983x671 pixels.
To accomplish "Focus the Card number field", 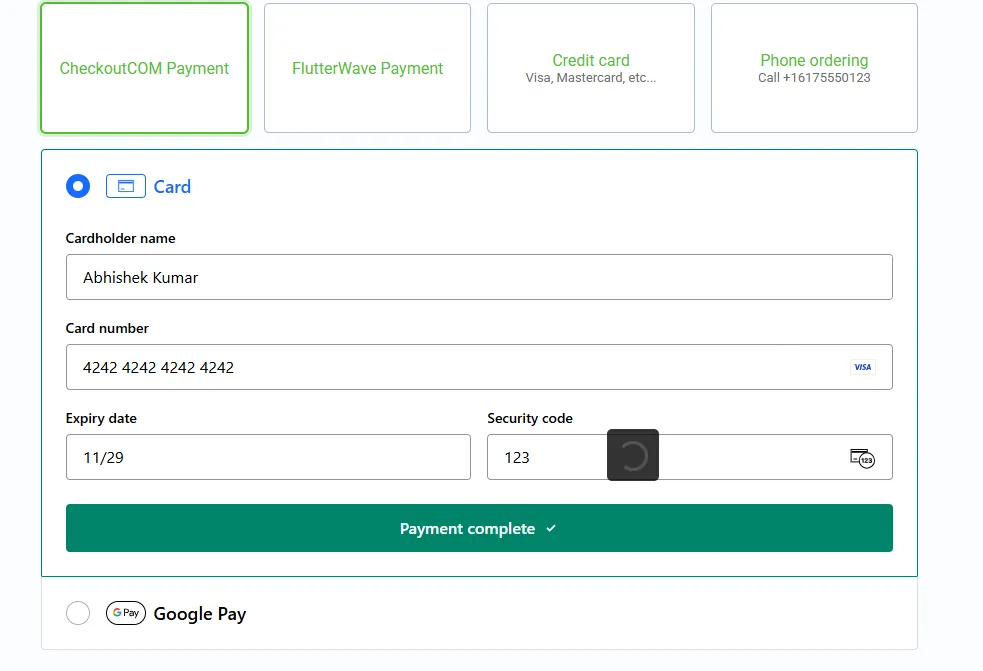I will 479,367.
